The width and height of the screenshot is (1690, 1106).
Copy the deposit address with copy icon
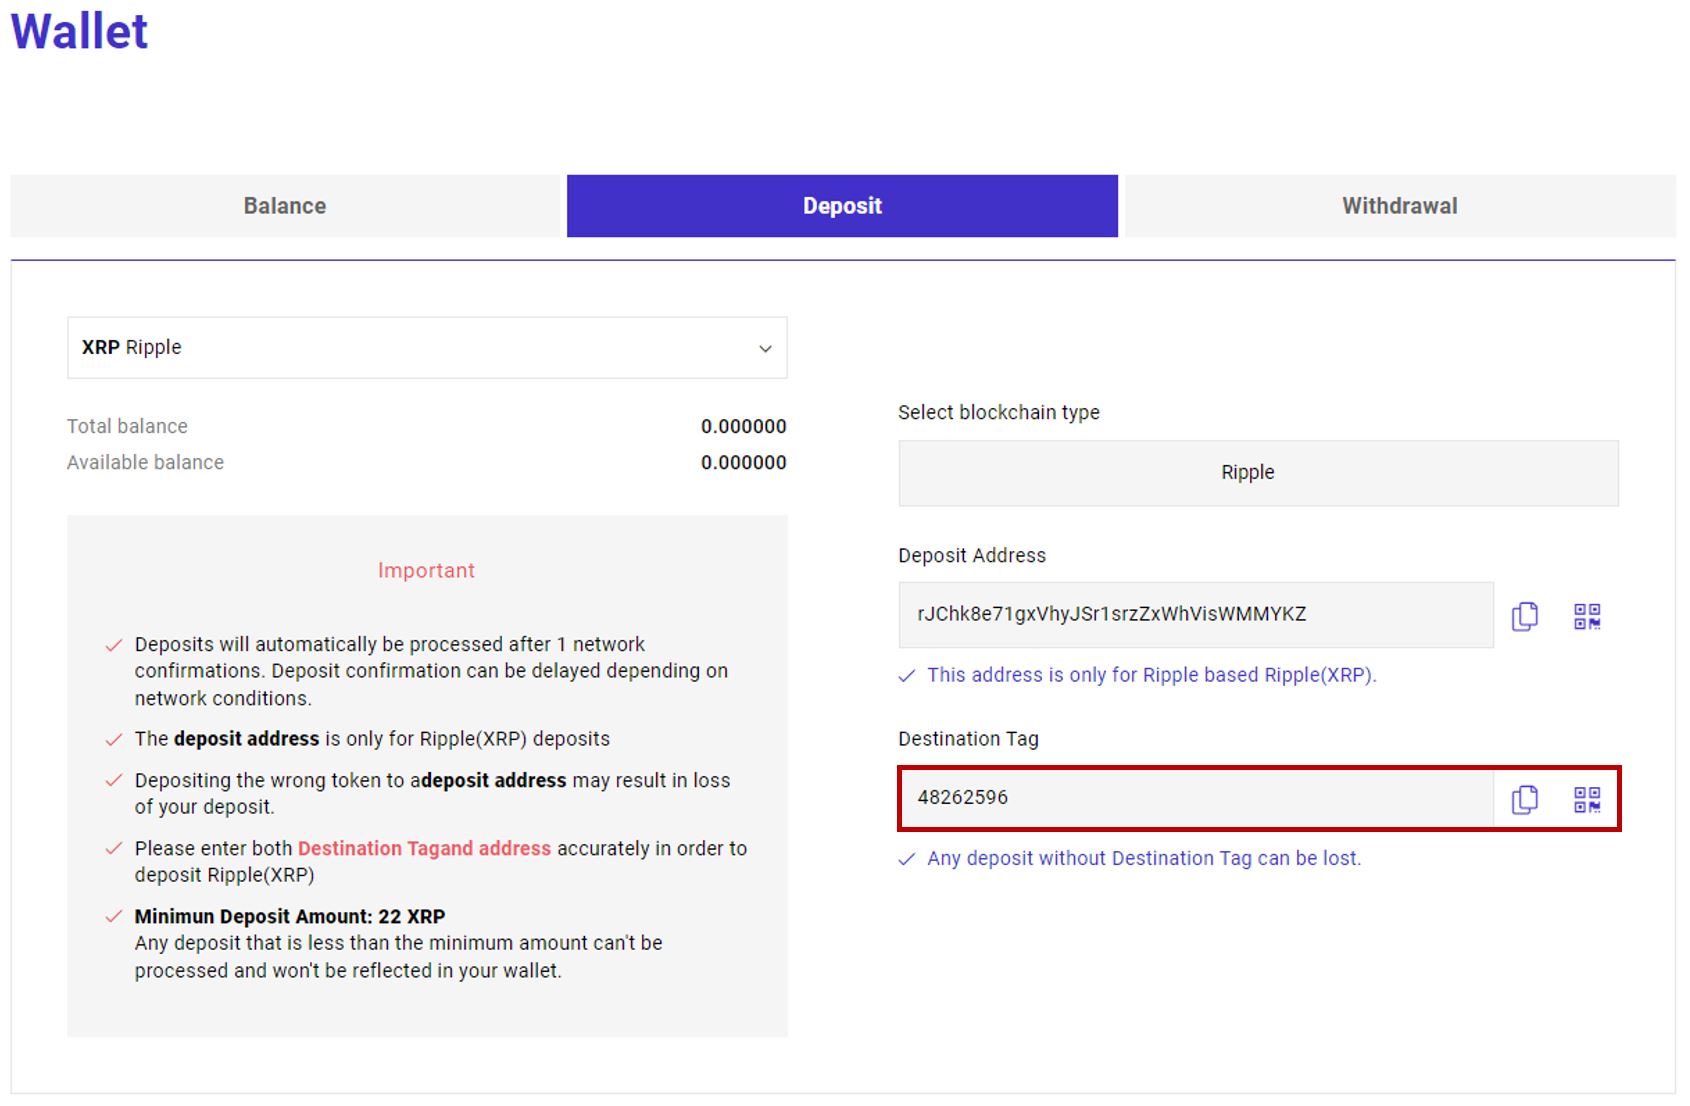[1524, 616]
